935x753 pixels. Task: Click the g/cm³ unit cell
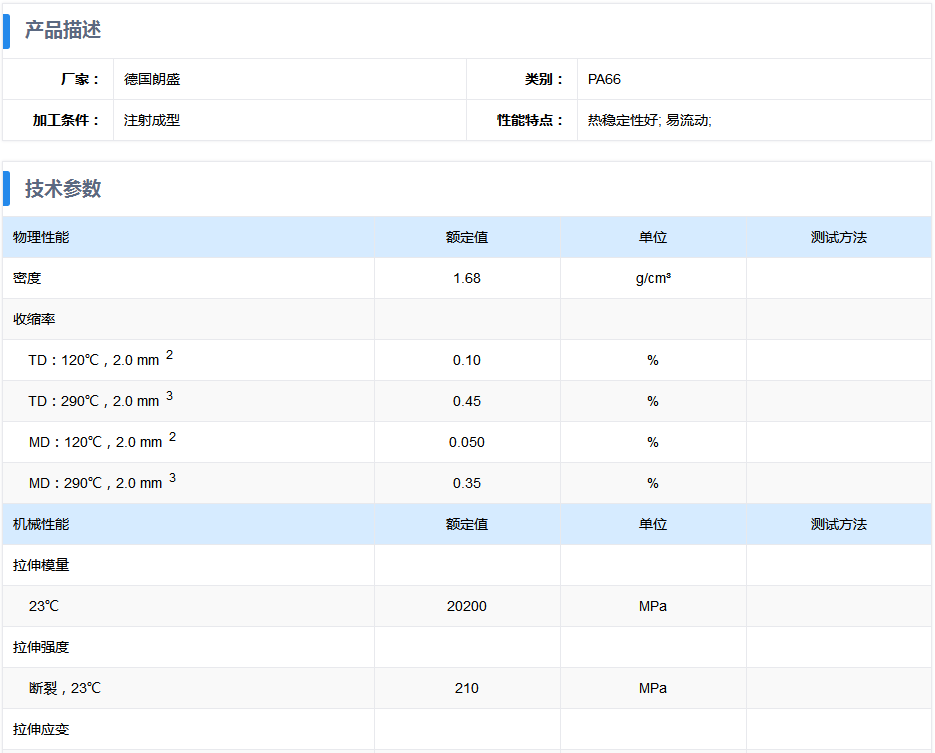pyautogui.click(x=653, y=278)
